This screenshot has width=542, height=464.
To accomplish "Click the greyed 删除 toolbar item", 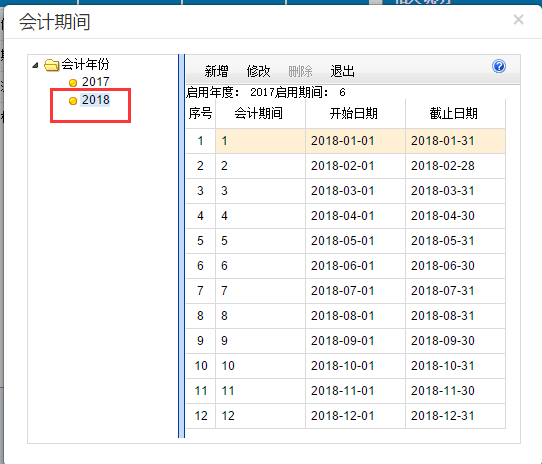I will coord(300,71).
